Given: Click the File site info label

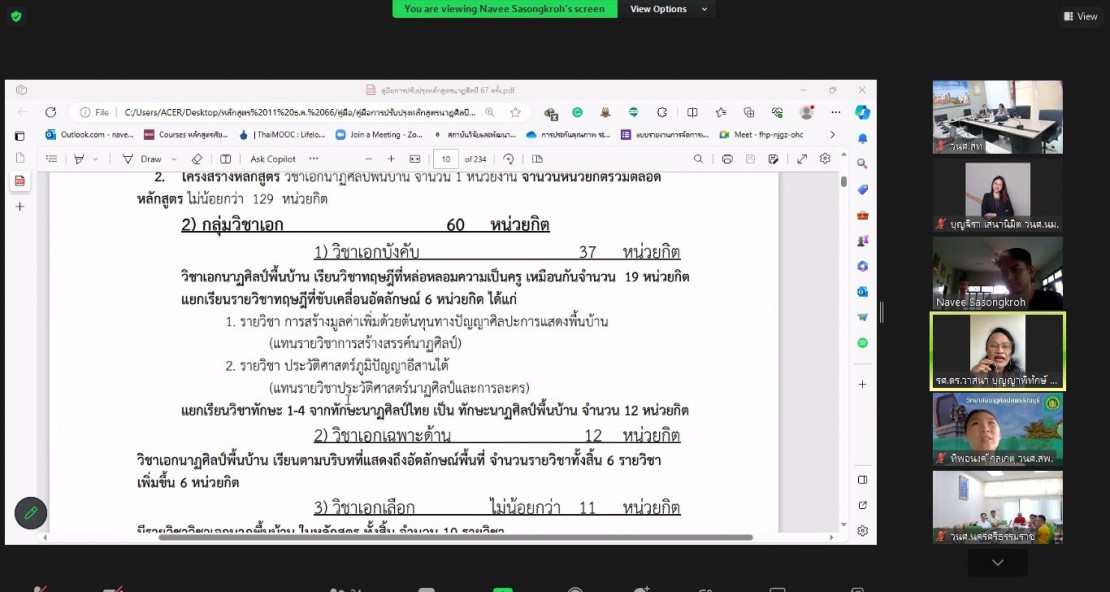Looking at the screenshot, I should pyautogui.click(x=95, y=112).
